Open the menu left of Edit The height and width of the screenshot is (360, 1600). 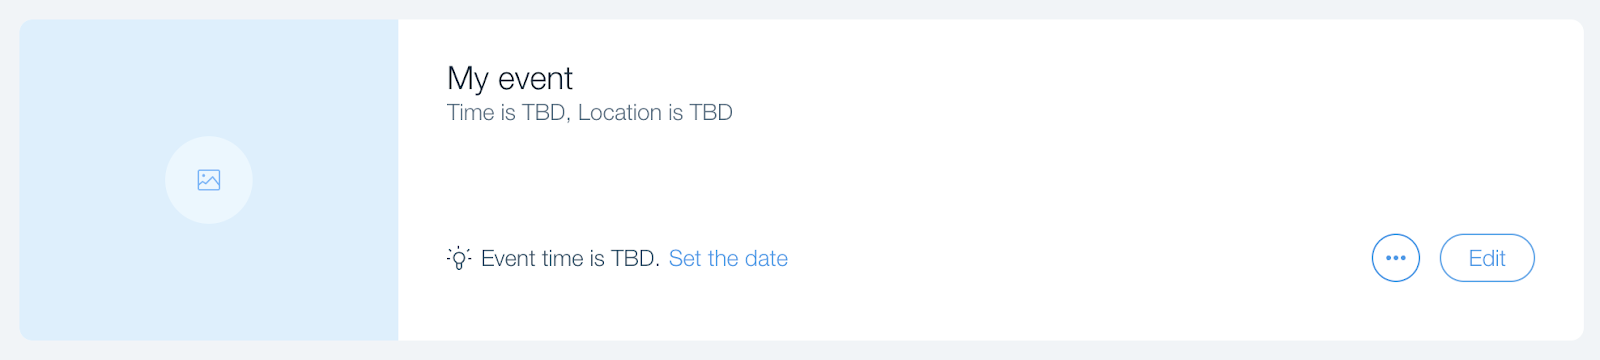point(1396,258)
